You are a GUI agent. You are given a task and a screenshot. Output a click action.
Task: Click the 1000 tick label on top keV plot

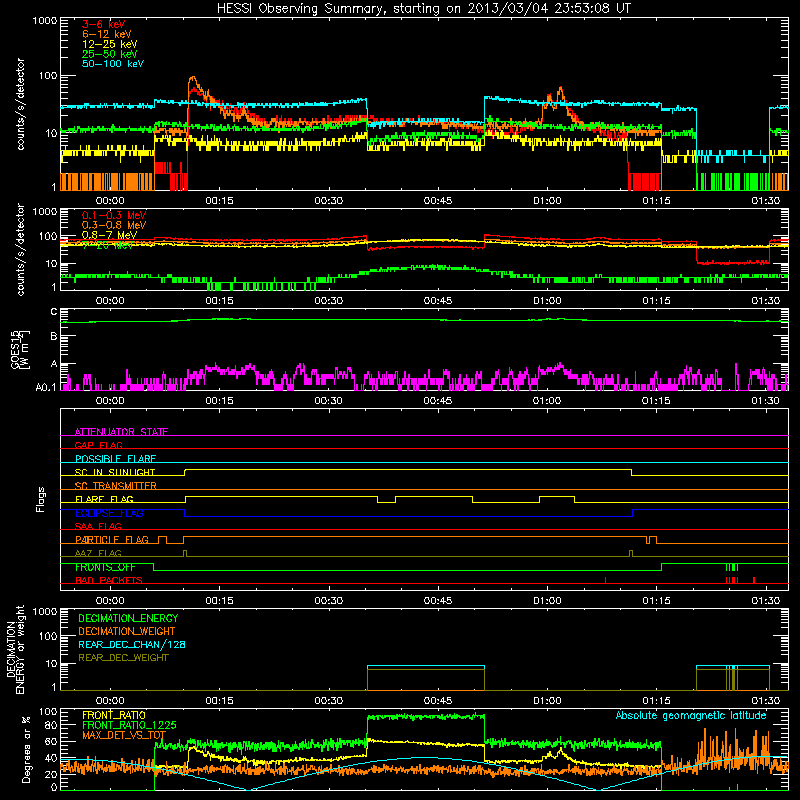coord(44,21)
